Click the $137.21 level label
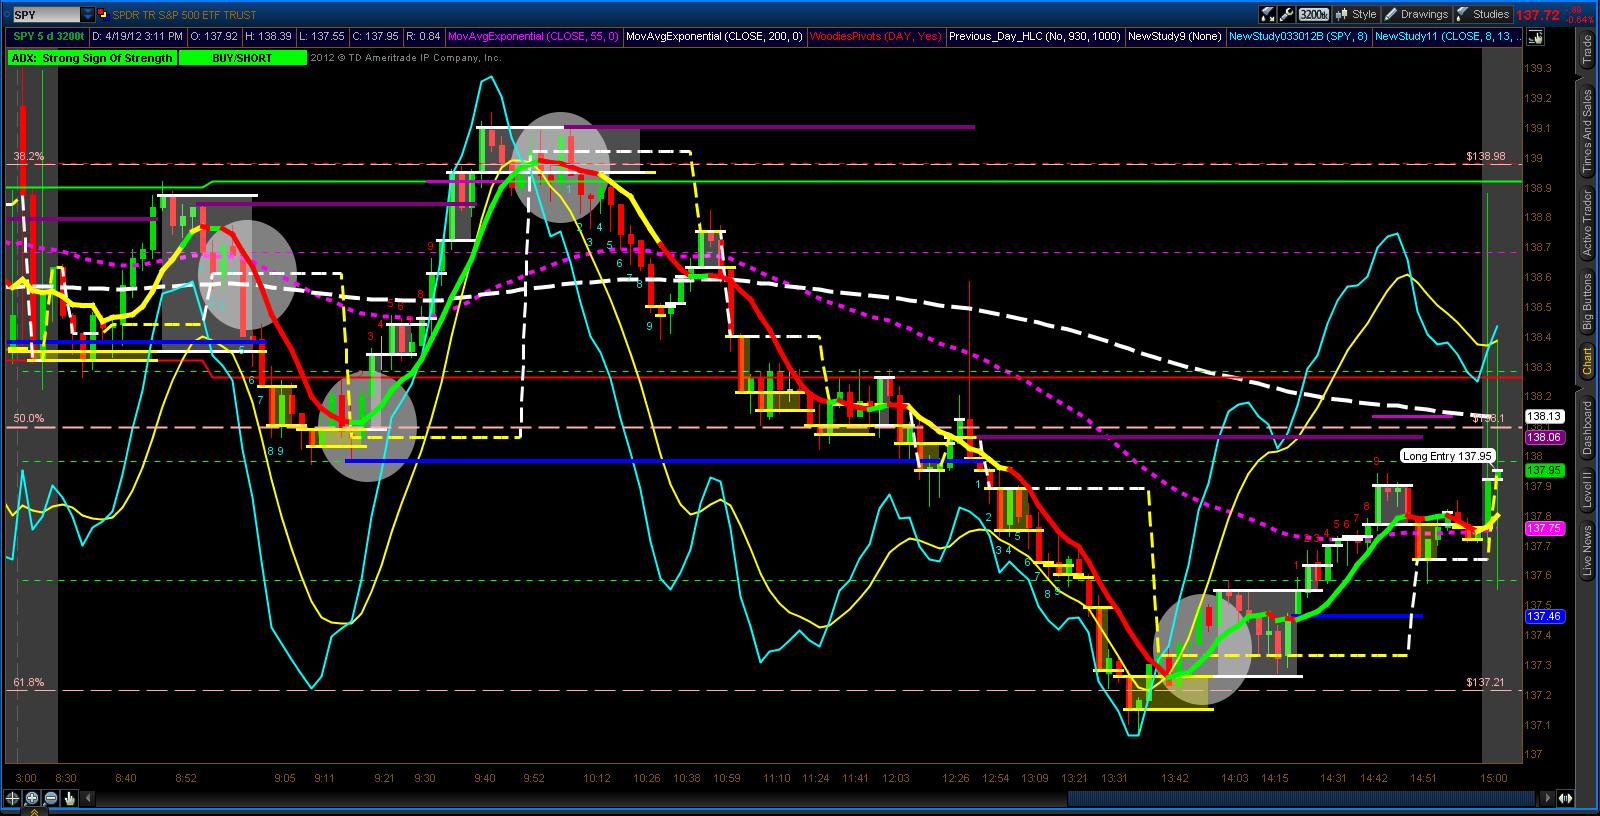 click(x=1486, y=683)
